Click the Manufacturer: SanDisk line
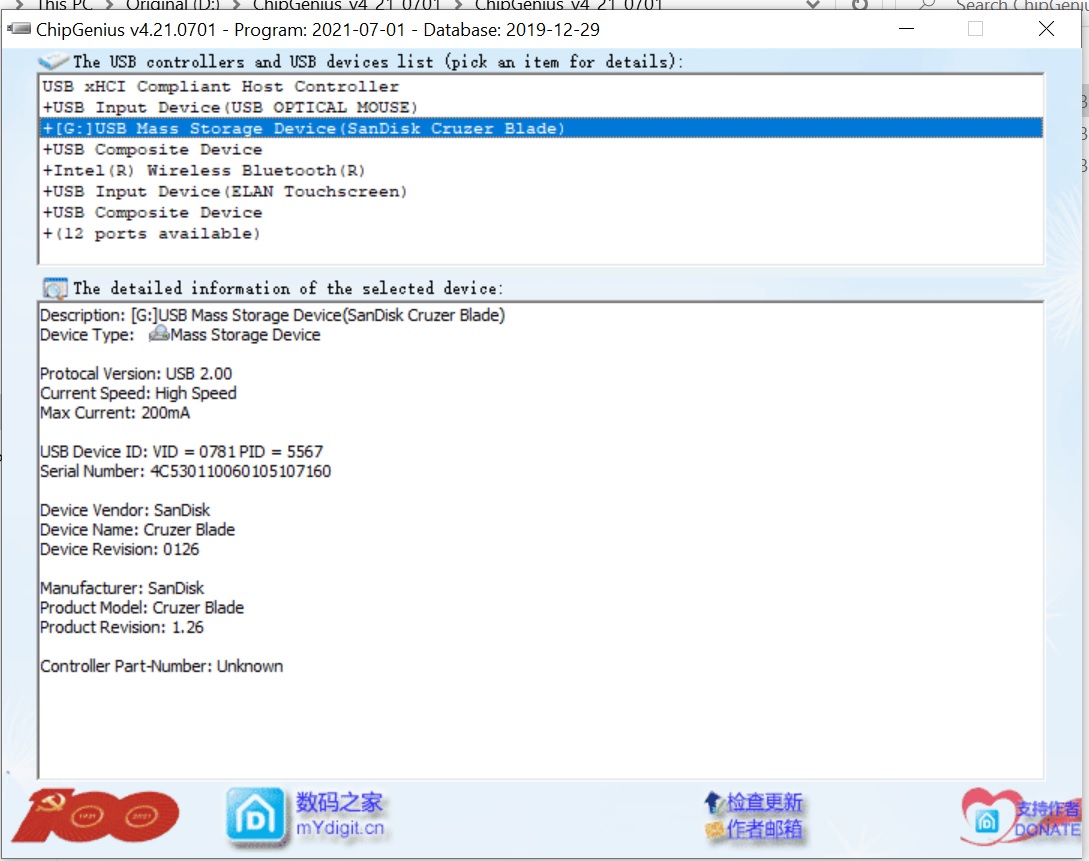Screen dimensions: 1089x861 coord(122,588)
